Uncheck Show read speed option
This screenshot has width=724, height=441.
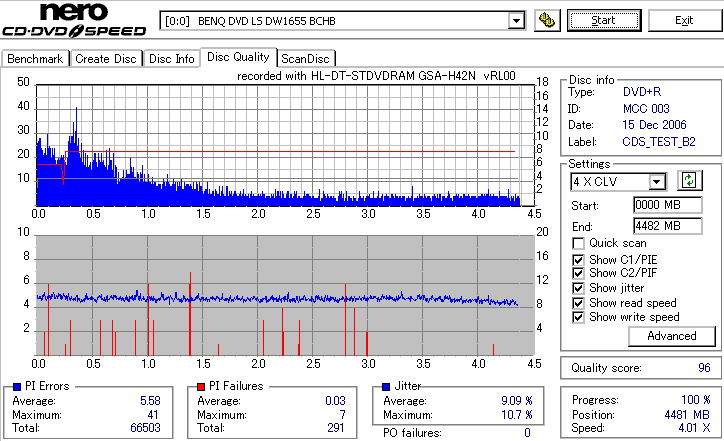point(578,303)
